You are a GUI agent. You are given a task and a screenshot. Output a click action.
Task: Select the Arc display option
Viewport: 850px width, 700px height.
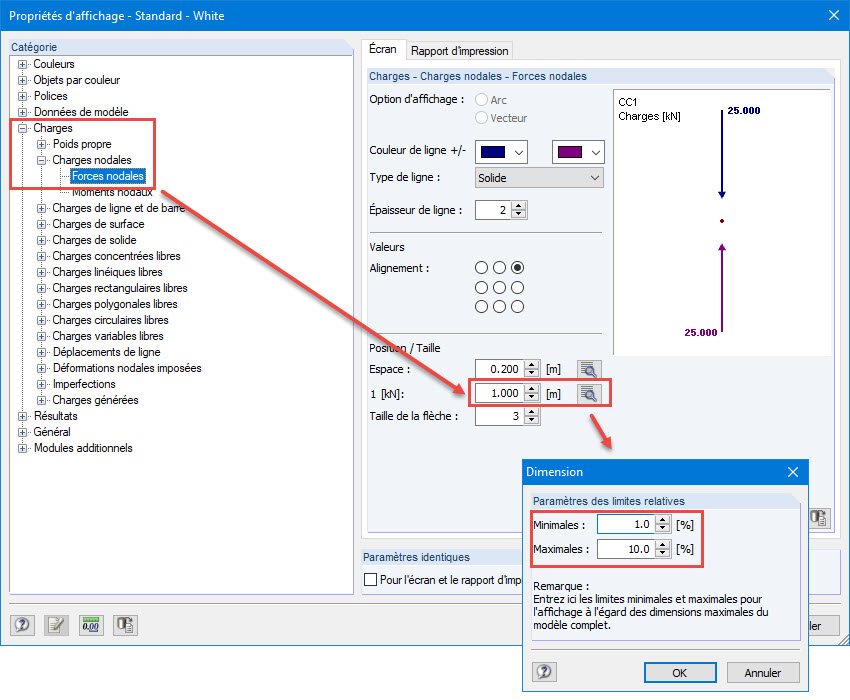[x=481, y=100]
